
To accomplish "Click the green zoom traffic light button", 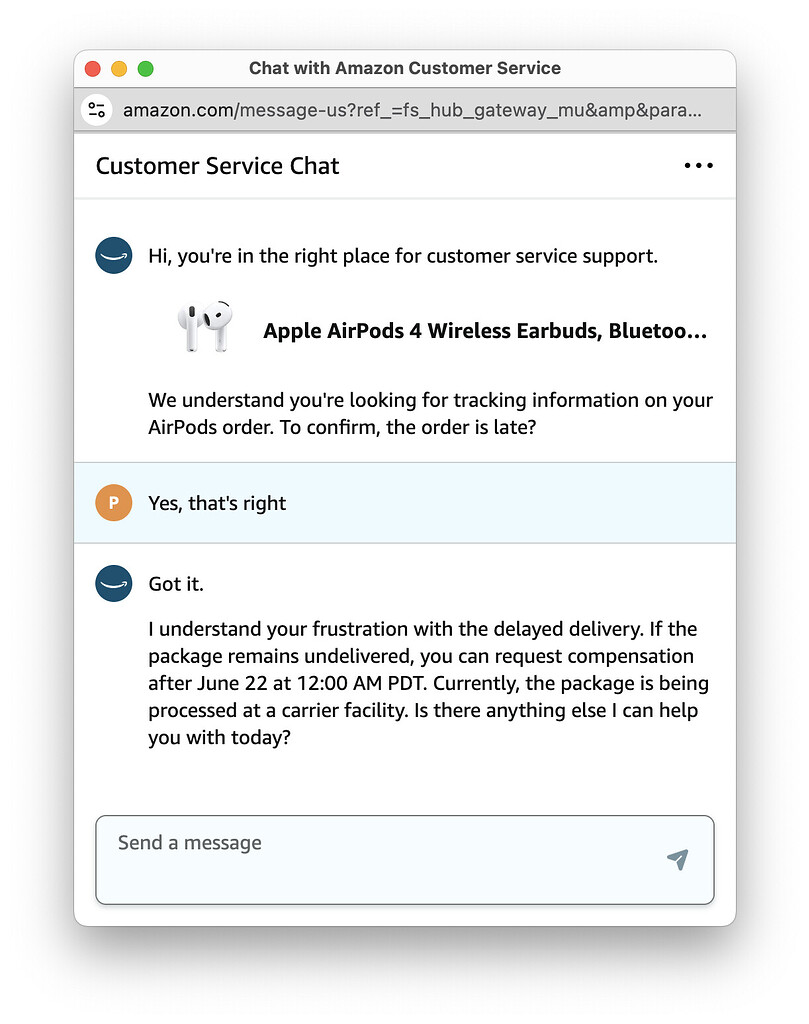I will pos(146,68).
